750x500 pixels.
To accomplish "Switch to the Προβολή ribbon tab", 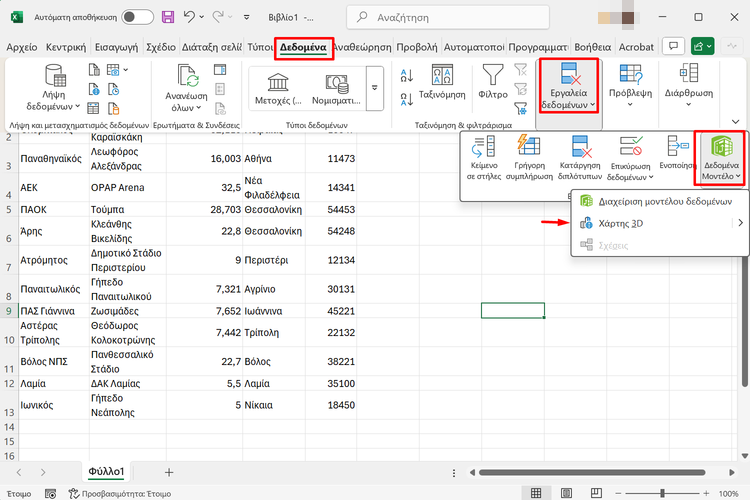I will [417, 47].
